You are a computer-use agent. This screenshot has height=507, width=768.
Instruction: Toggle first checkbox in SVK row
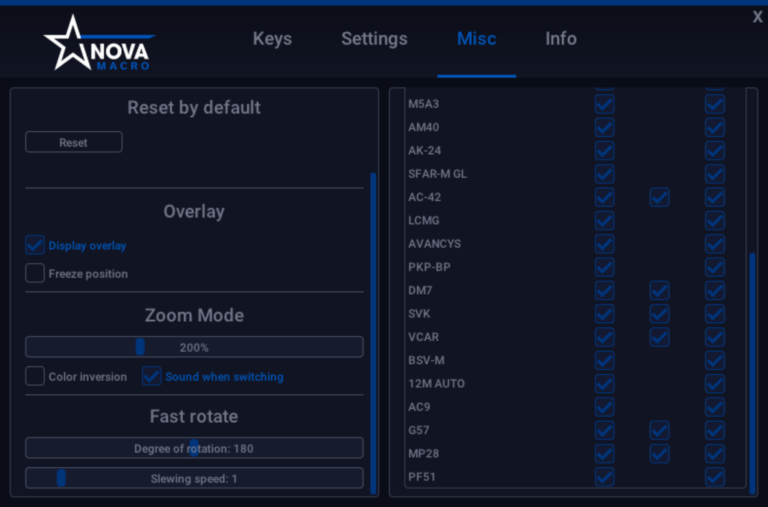coord(605,314)
